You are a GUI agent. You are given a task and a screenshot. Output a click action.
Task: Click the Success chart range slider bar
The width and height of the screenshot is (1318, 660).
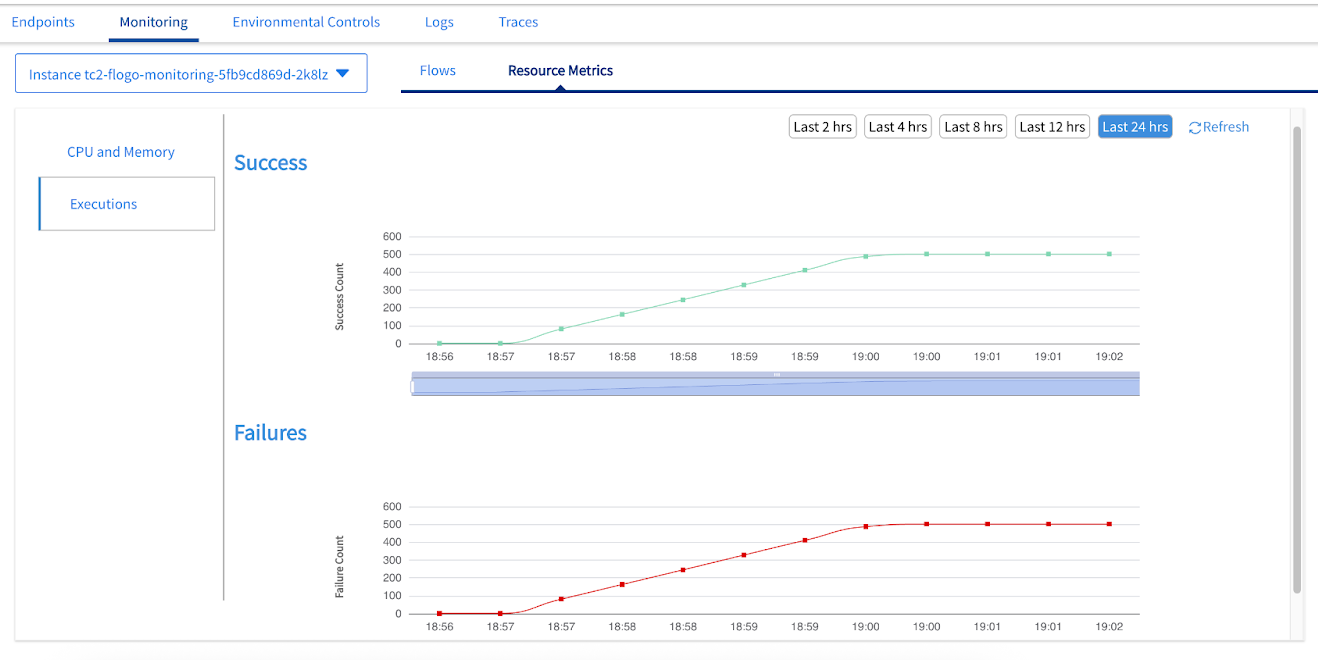coord(776,386)
